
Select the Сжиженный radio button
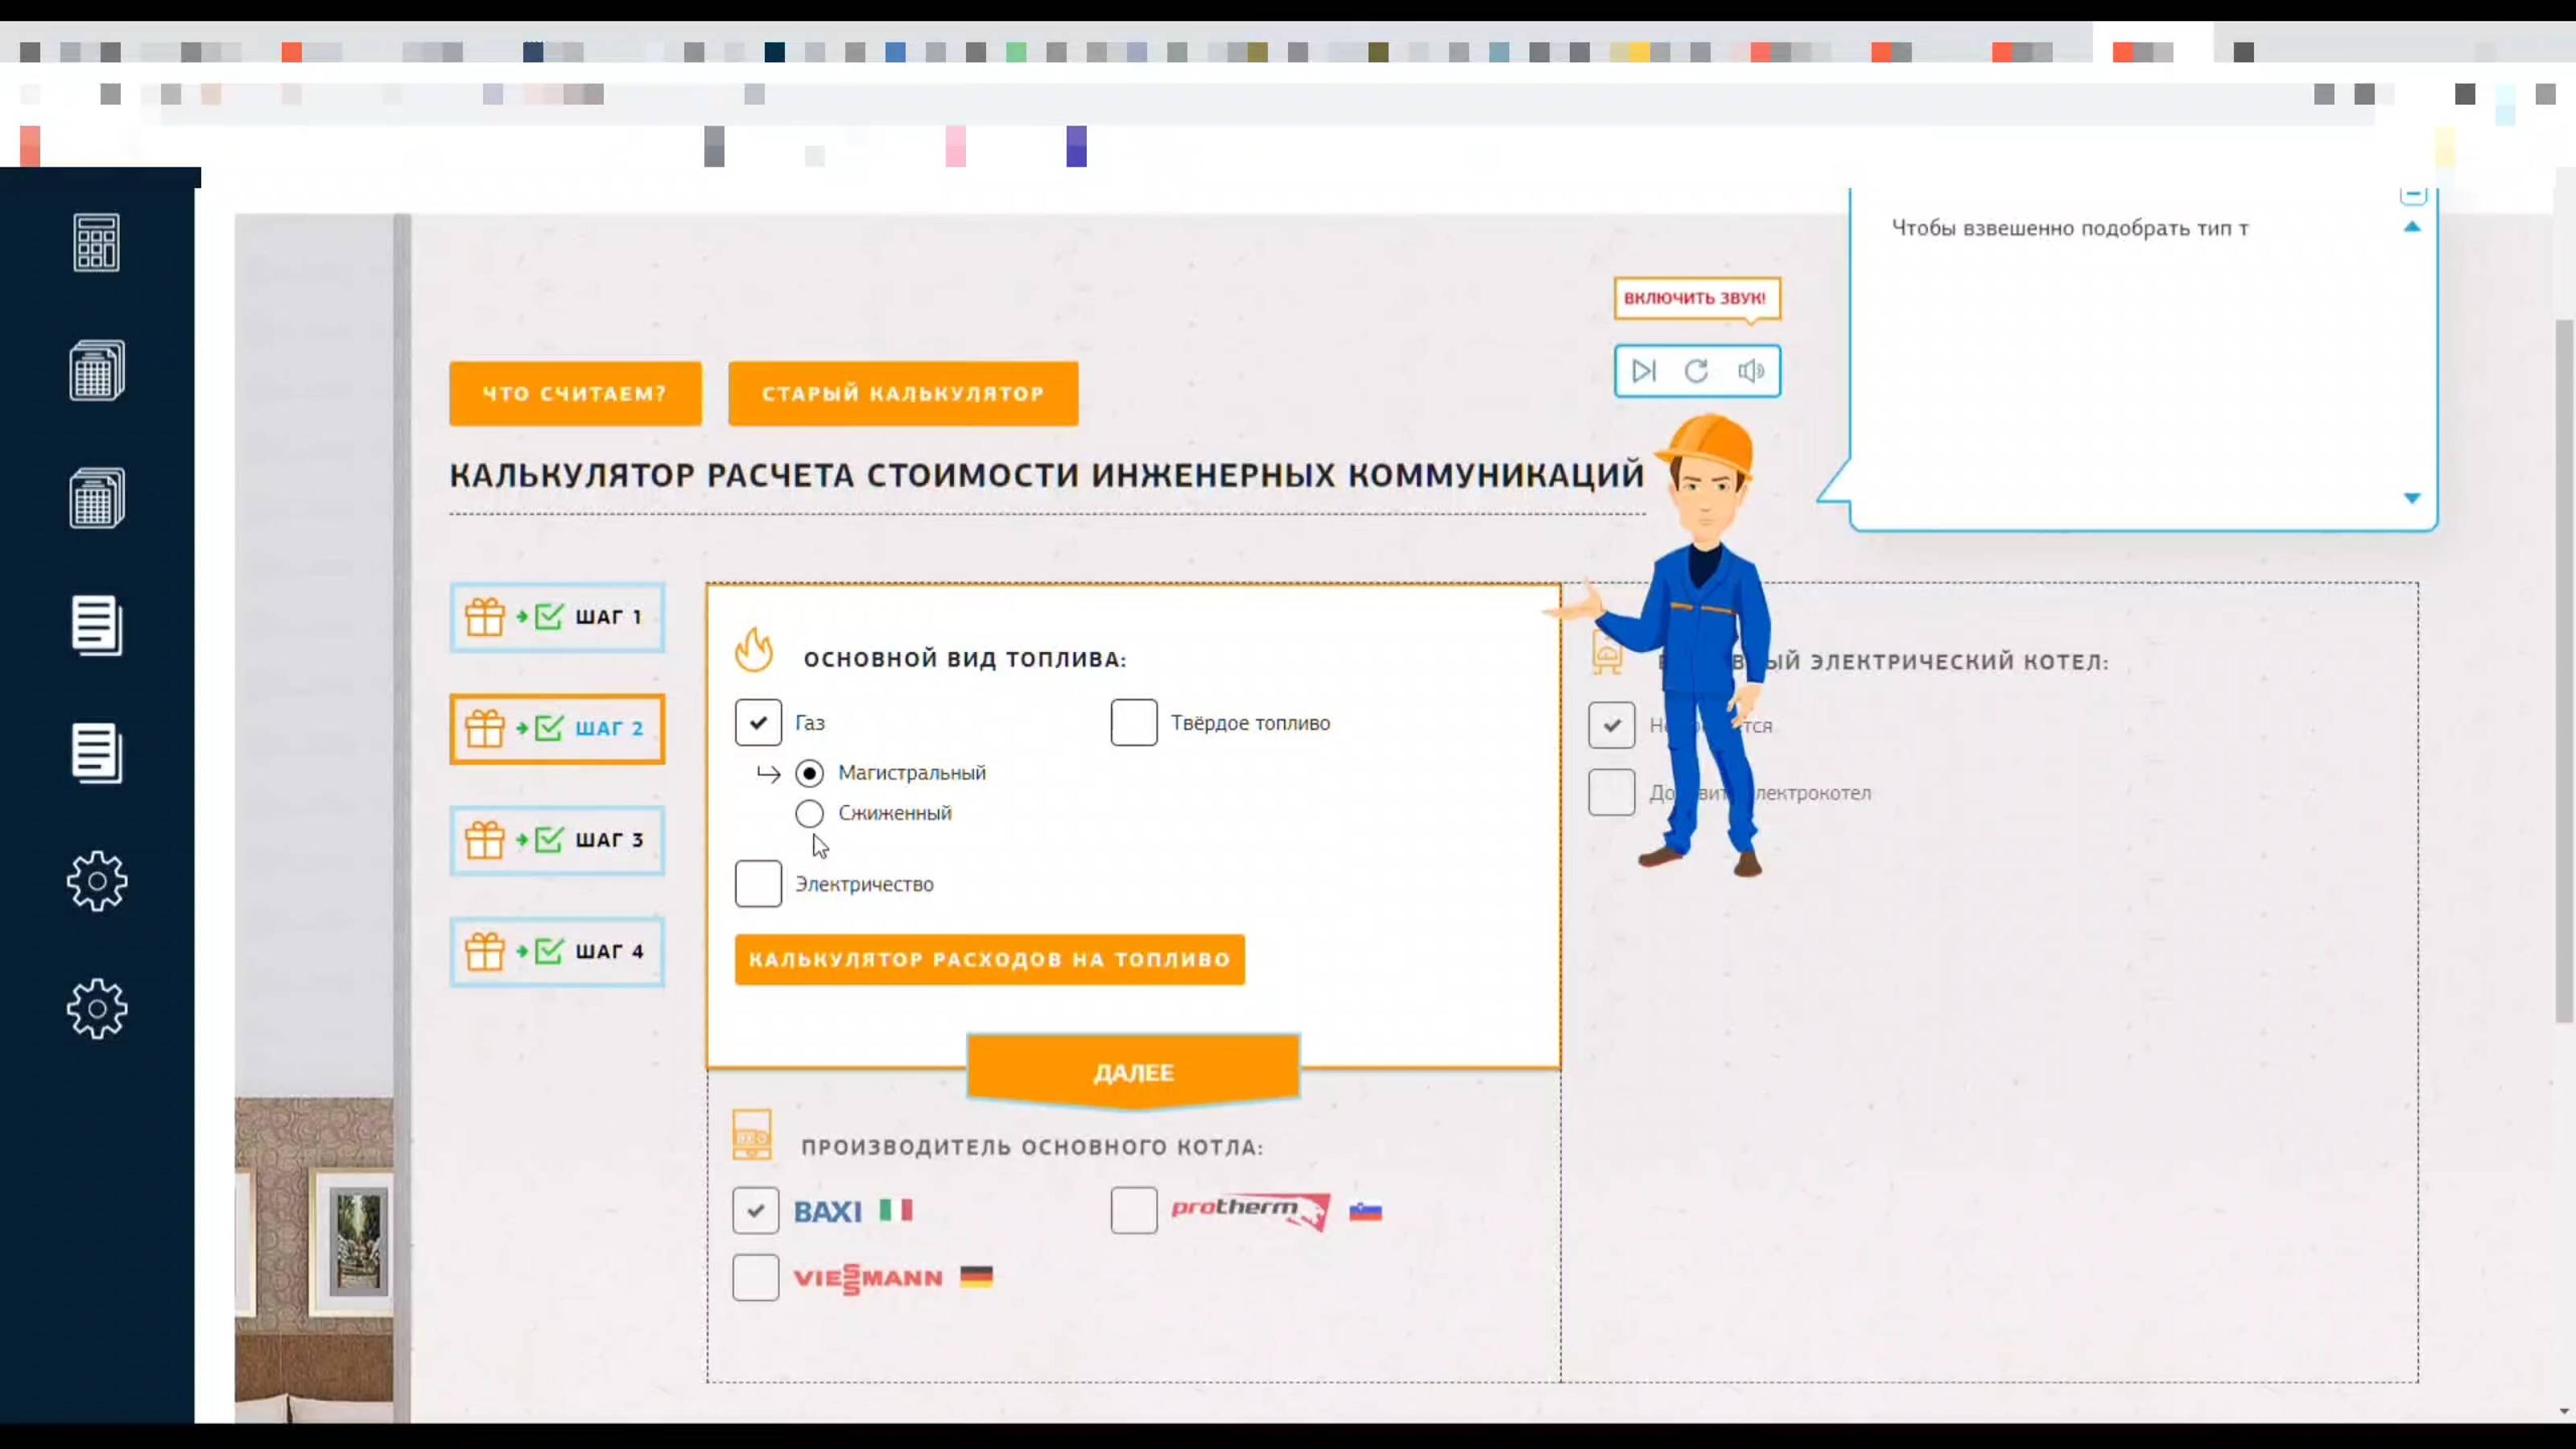click(x=809, y=813)
